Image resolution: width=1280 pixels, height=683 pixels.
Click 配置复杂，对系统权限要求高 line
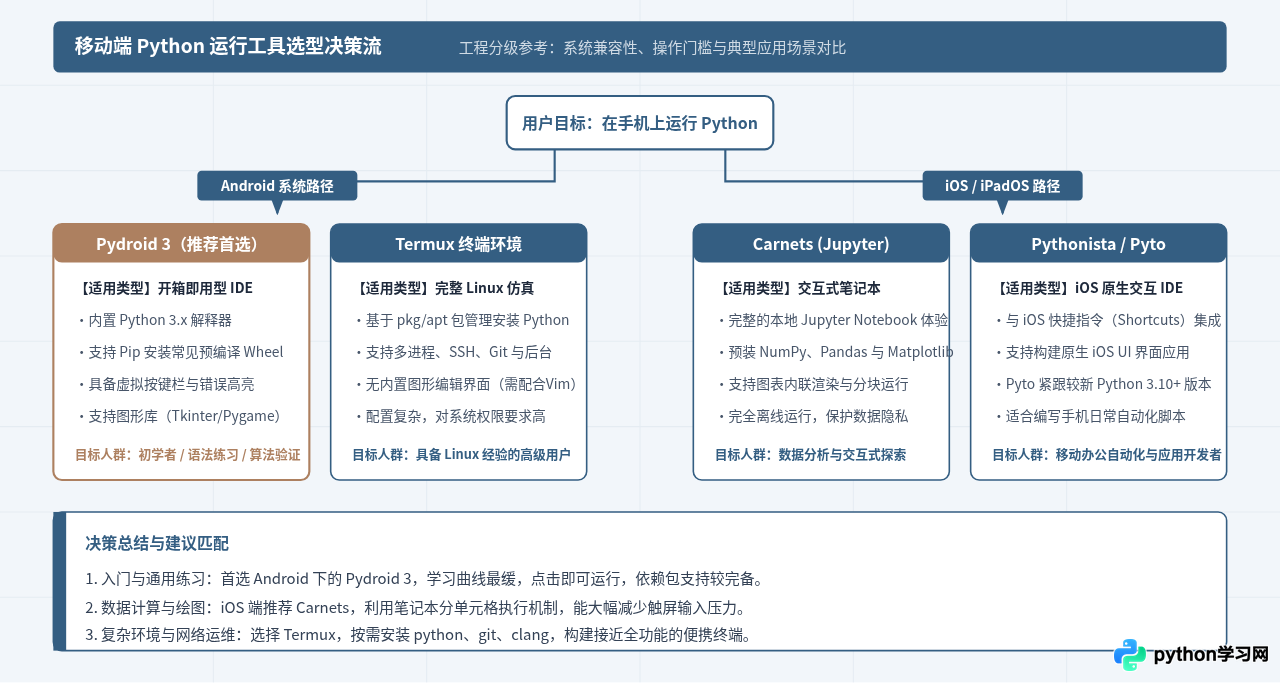click(450, 416)
